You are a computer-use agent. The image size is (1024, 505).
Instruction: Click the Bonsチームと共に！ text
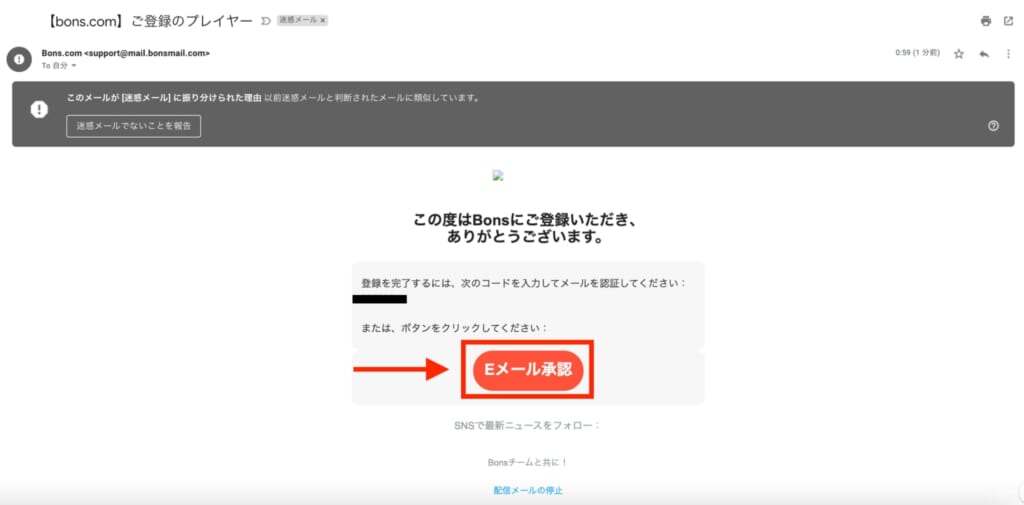[x=528, y=463]
